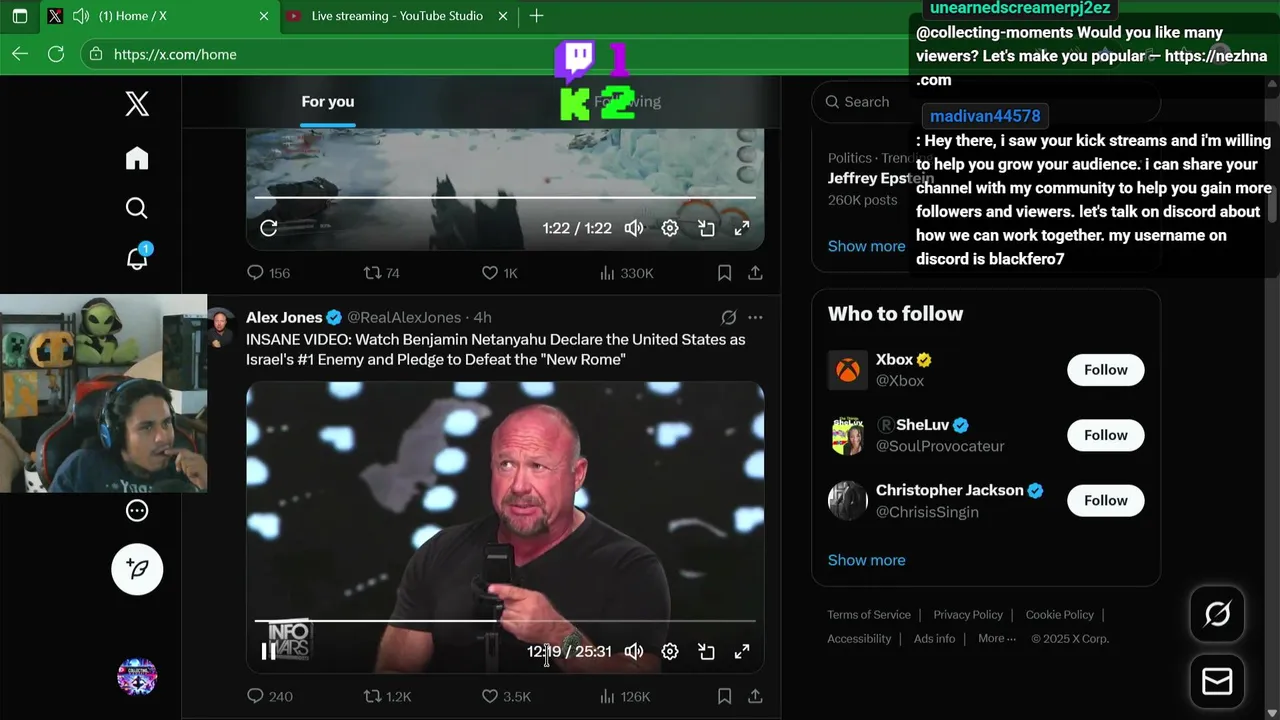Follow the Xbox account
1280x720 pixels.
(1105, 370)
